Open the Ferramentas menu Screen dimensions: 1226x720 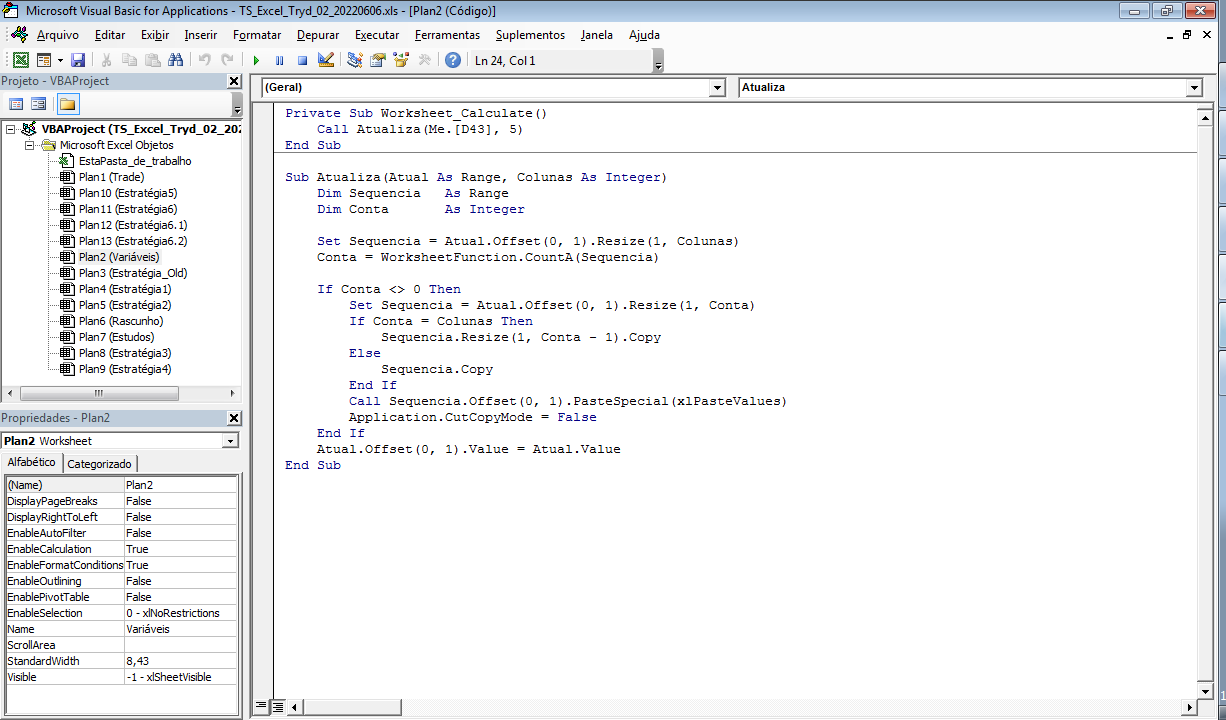click(x=447, y=35)
